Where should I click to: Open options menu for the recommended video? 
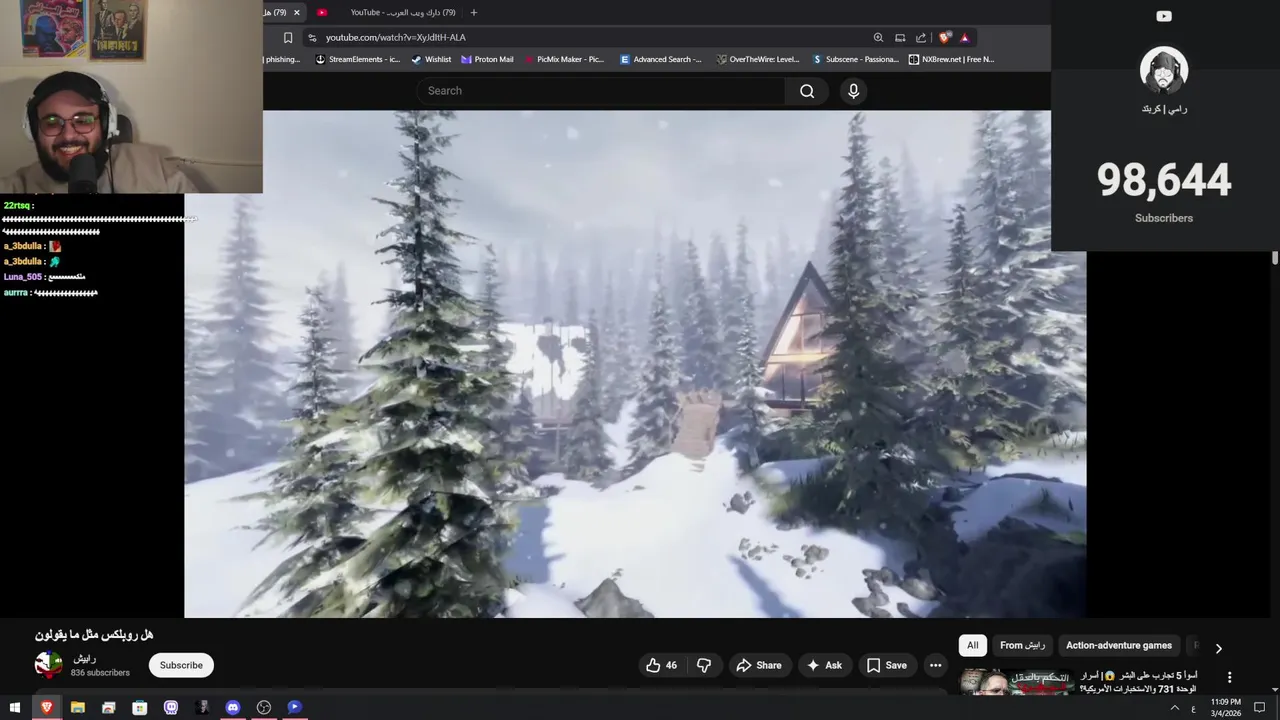pyautogui.click(x=1229, y=677)
